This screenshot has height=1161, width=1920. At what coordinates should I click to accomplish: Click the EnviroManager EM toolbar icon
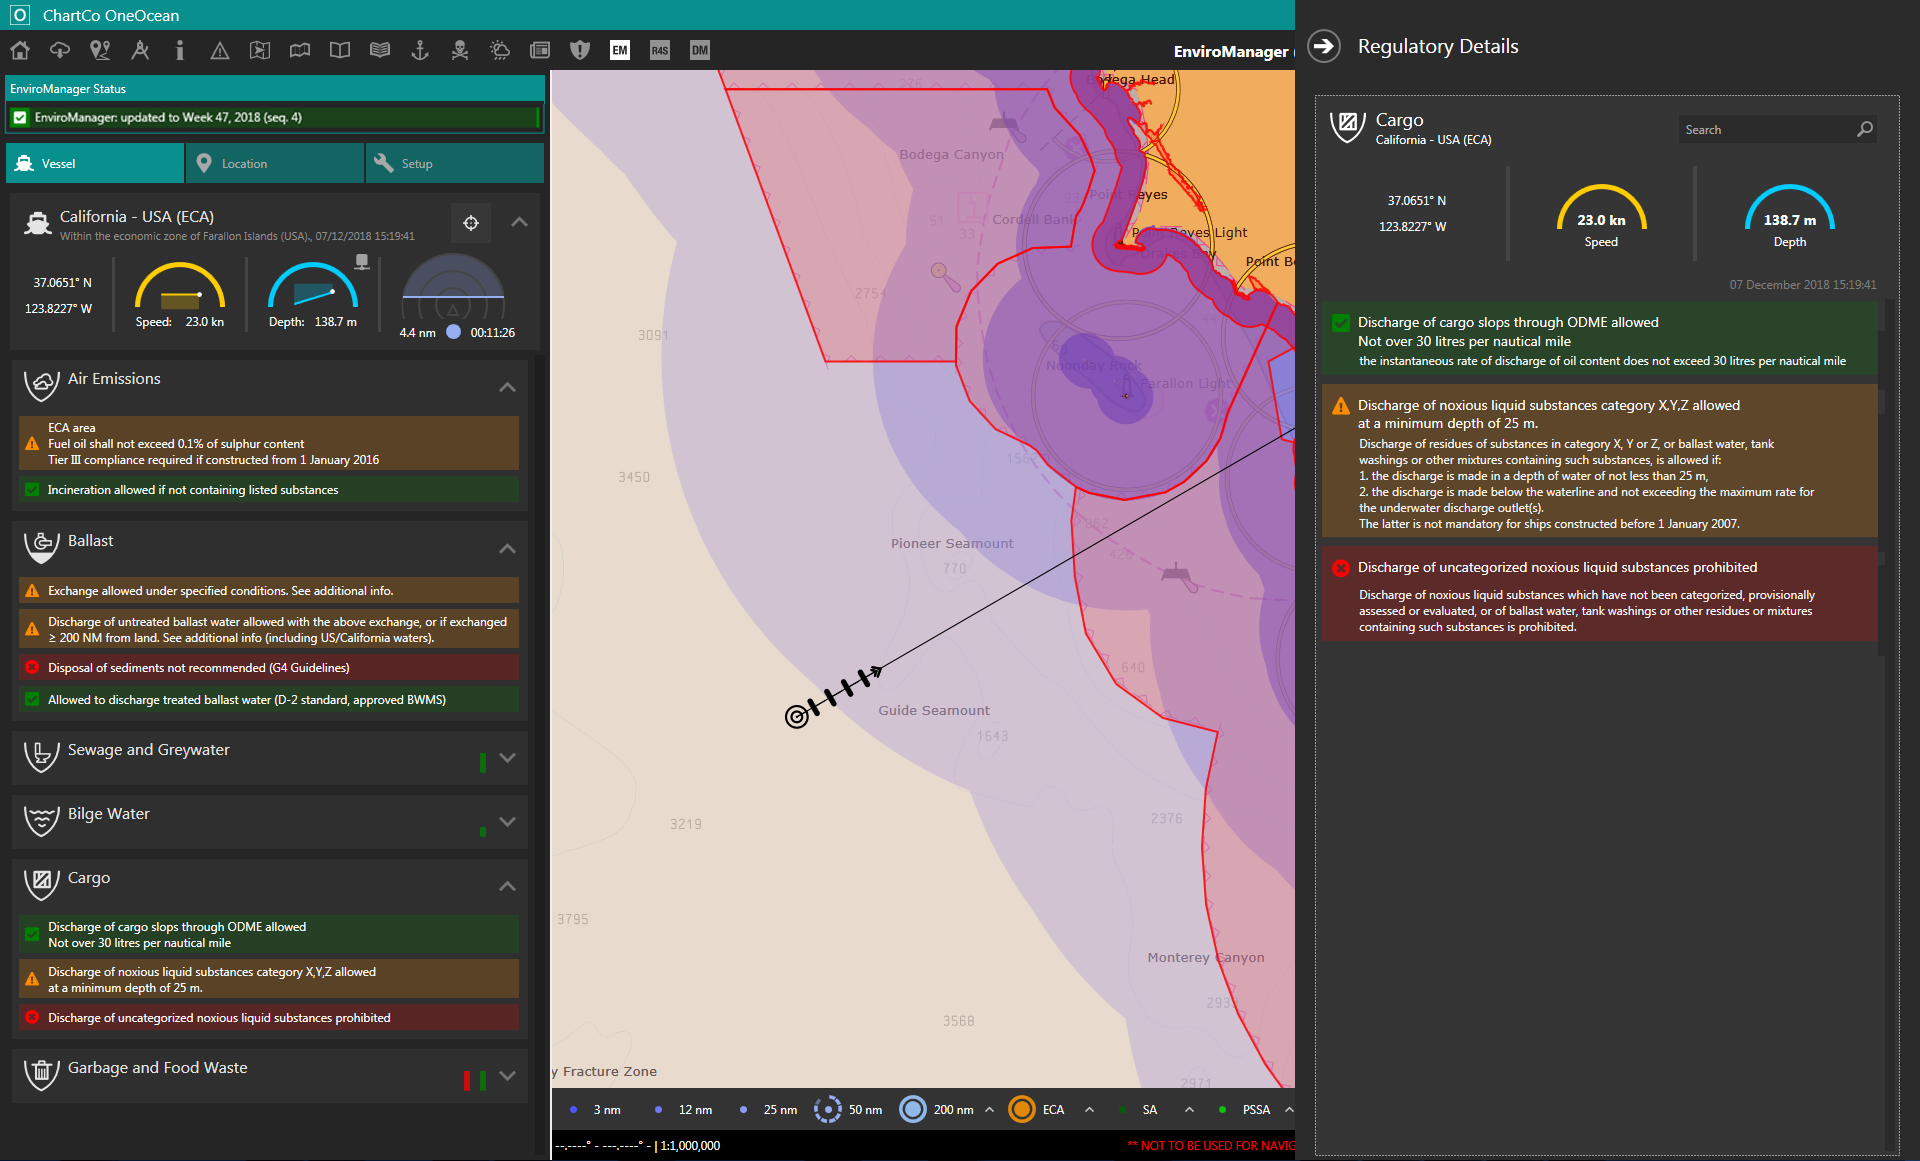(619, 52)
